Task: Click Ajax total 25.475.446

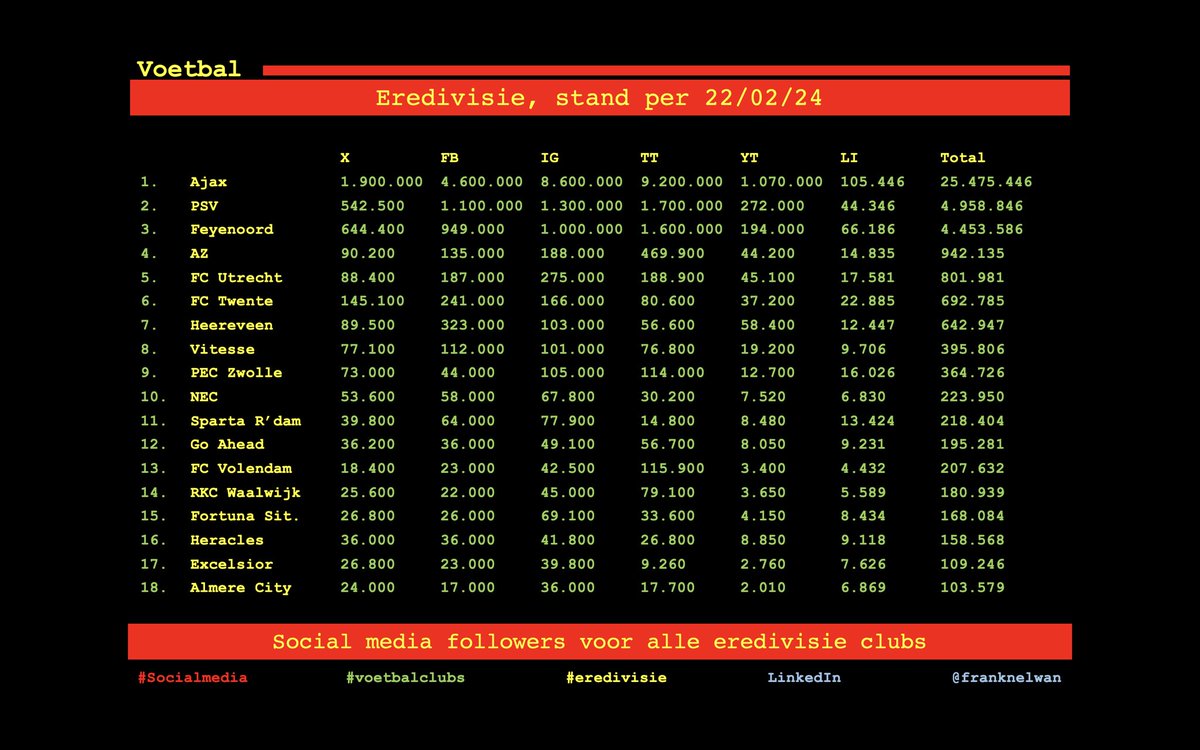Action: pyautogui.click(x=986, y=182)
